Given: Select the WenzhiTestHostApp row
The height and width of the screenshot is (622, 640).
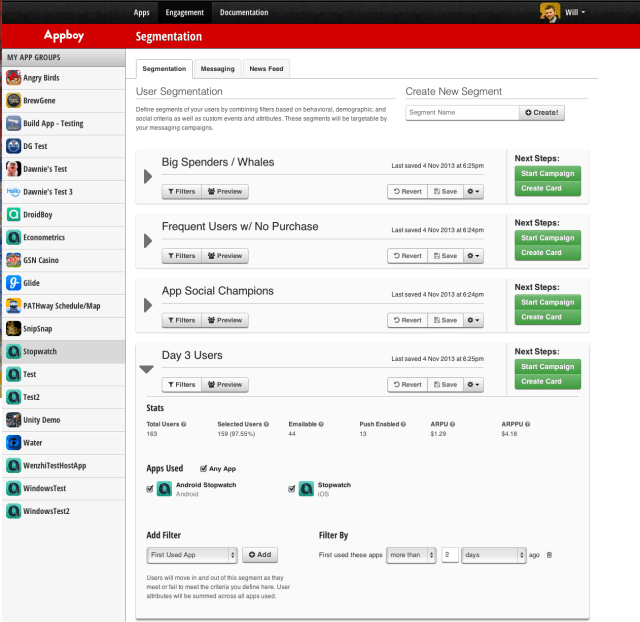Looking at the screenshot, I should (64, 465).
